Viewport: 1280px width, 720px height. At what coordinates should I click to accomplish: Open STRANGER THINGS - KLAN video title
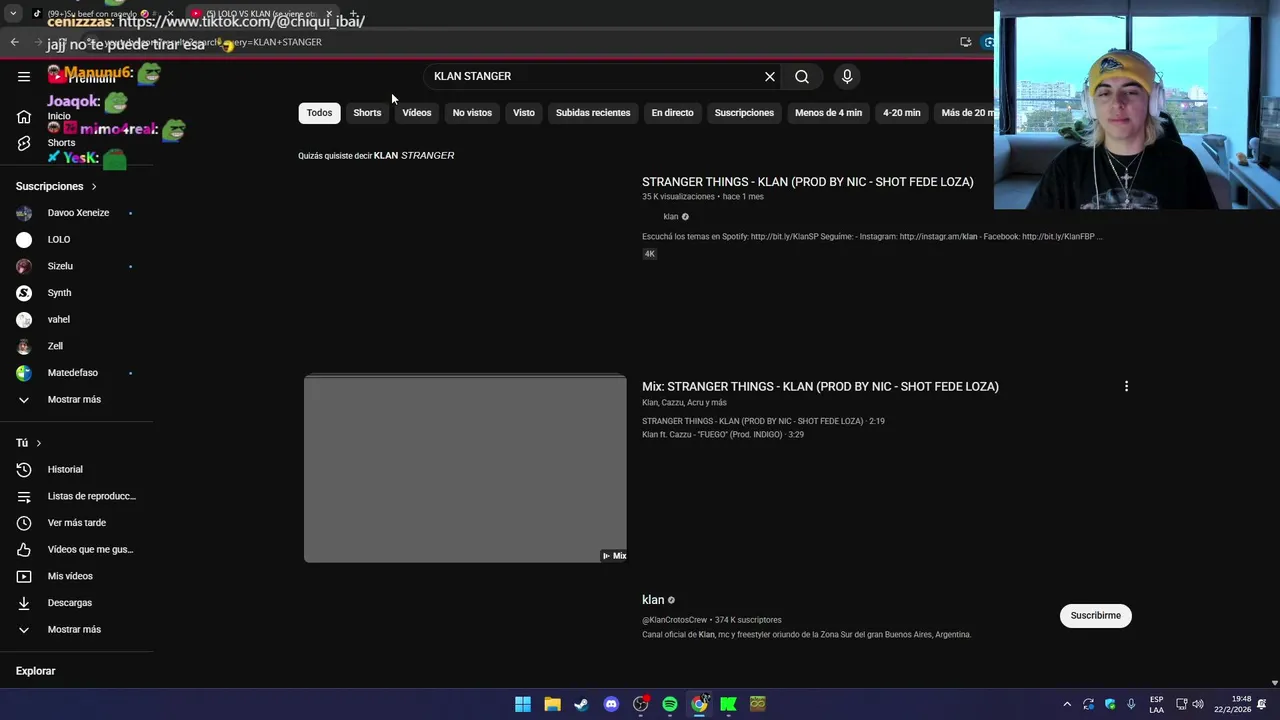[808, 182]
